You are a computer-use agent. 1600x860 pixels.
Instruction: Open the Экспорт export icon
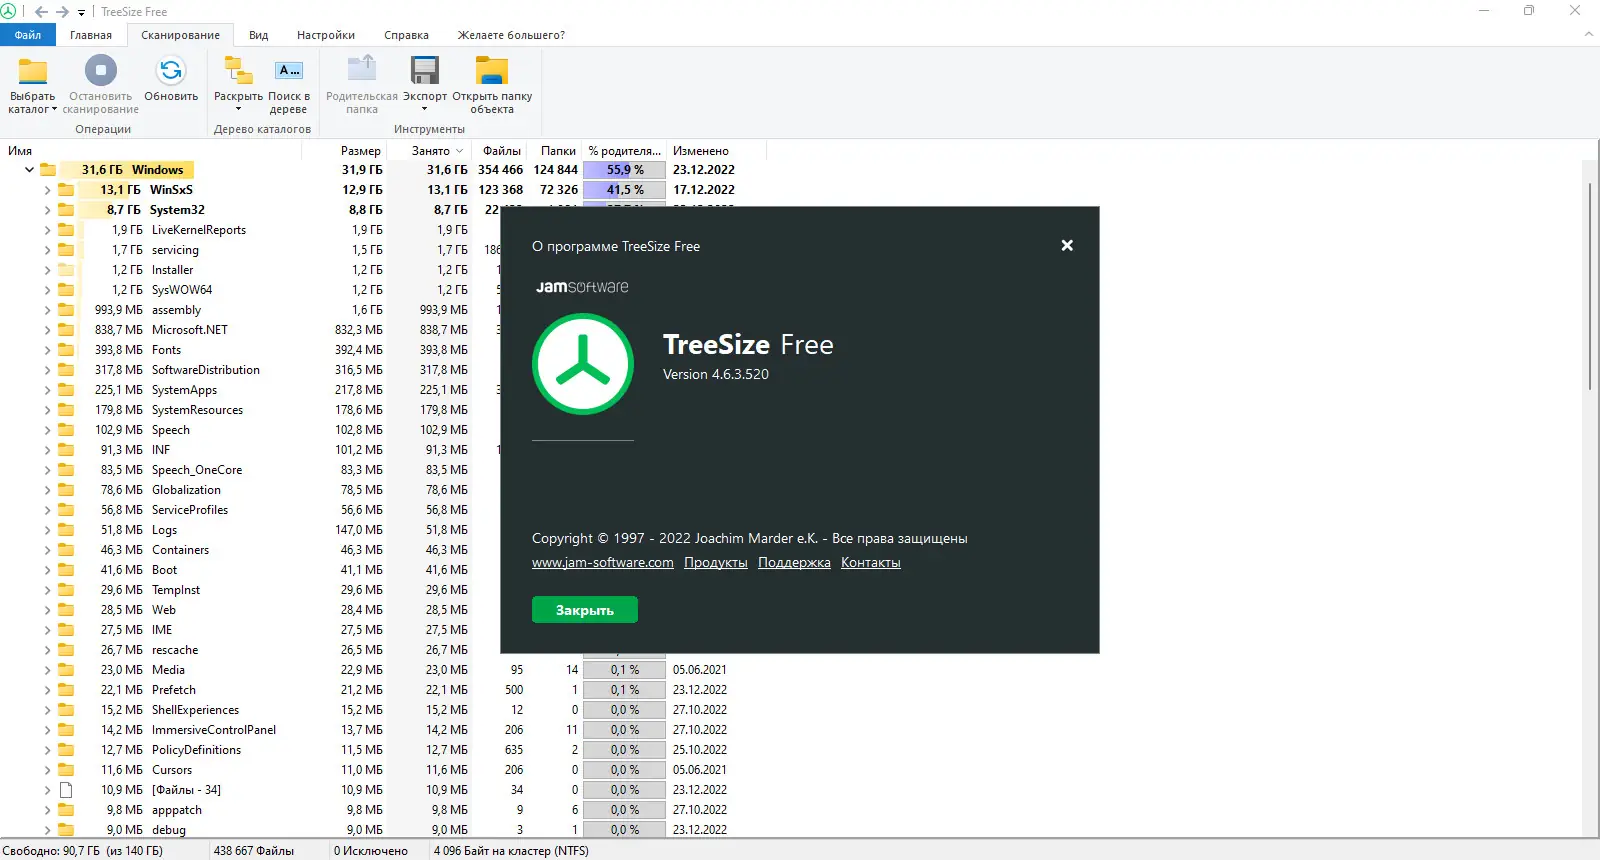(425, 71)
